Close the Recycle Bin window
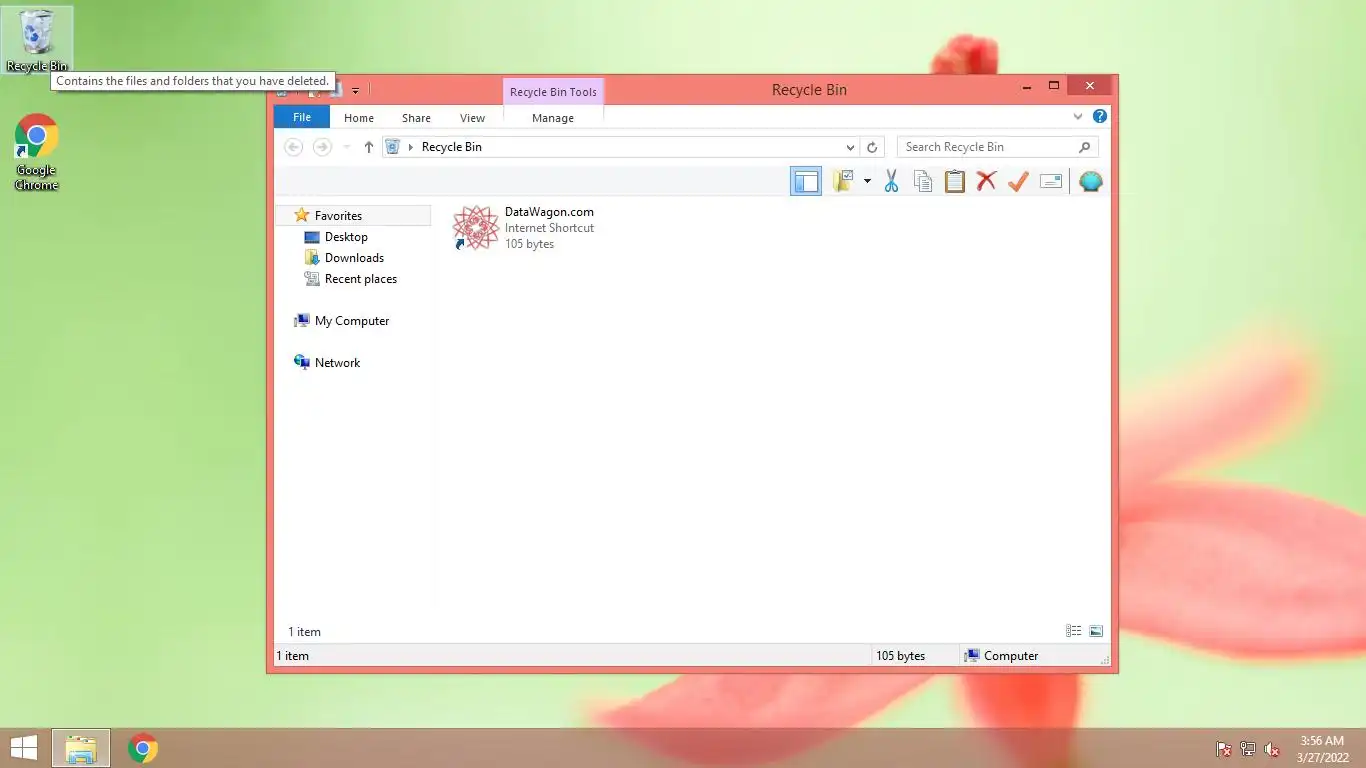1366x768 pixels. [x=1090, y=86]
